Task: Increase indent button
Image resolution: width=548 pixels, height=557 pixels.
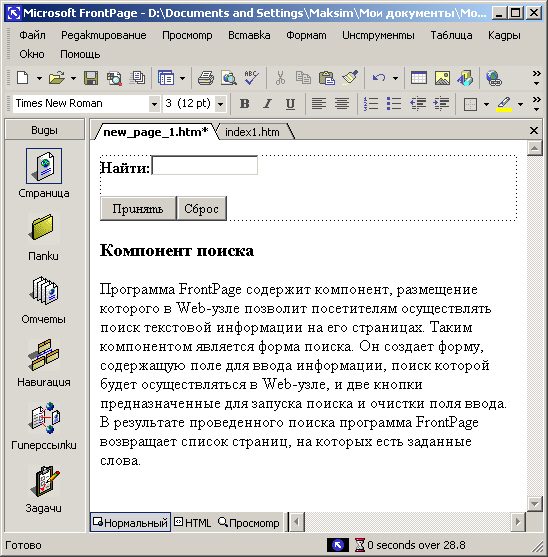Action: click(x=441, y=104)
